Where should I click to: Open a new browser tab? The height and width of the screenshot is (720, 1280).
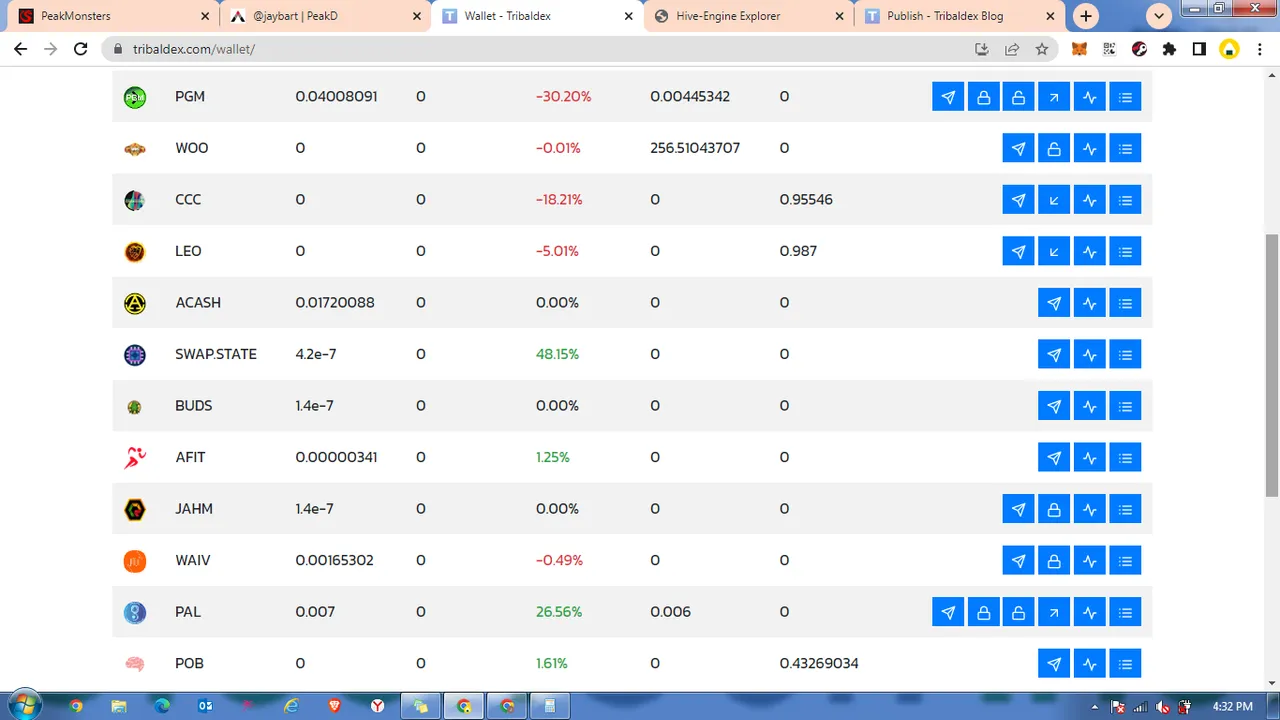pyautogui.click(x=1086, y=16)
